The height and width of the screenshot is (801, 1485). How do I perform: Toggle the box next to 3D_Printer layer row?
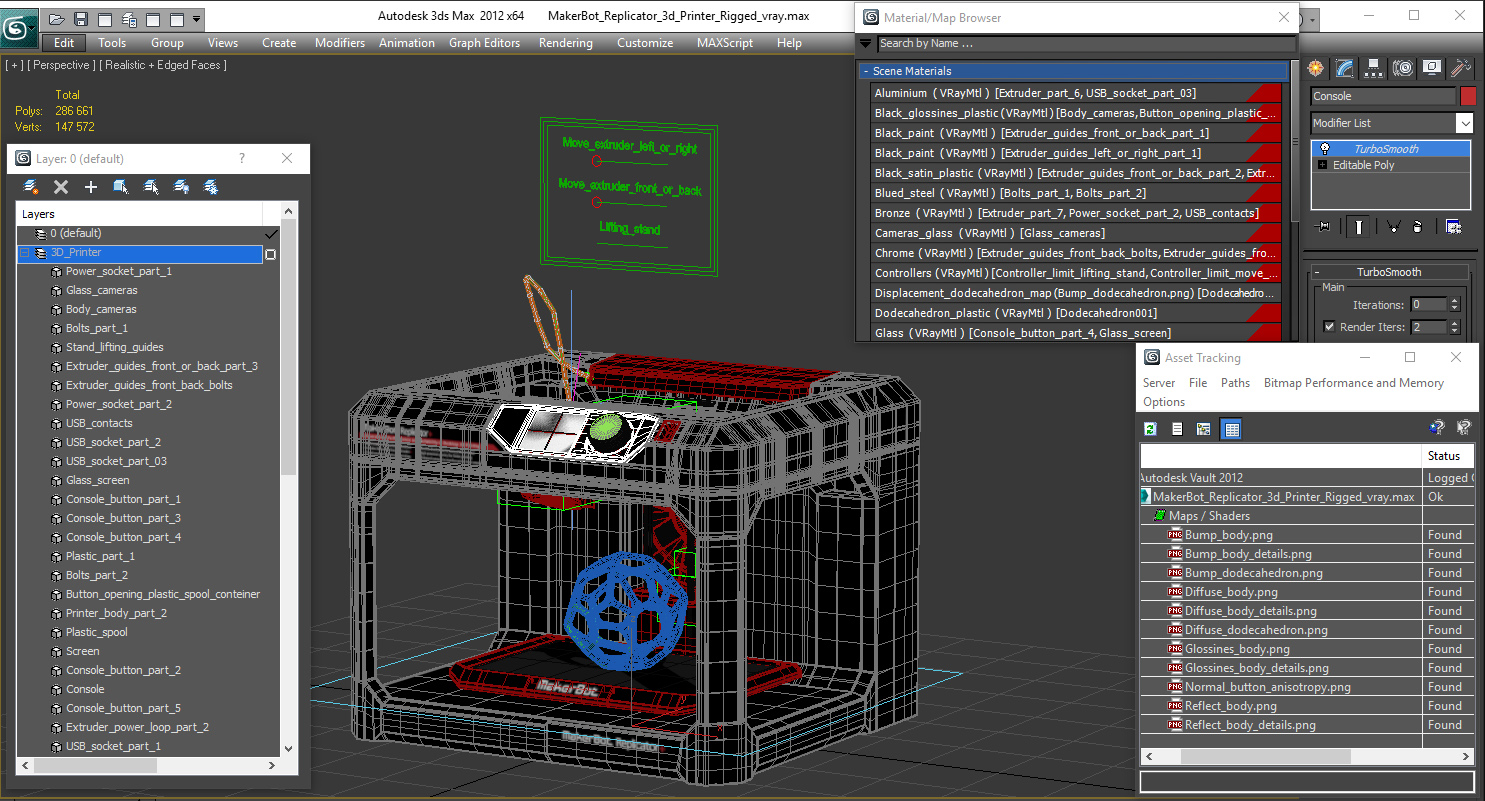pyautogui.click(x=270, y=254)
